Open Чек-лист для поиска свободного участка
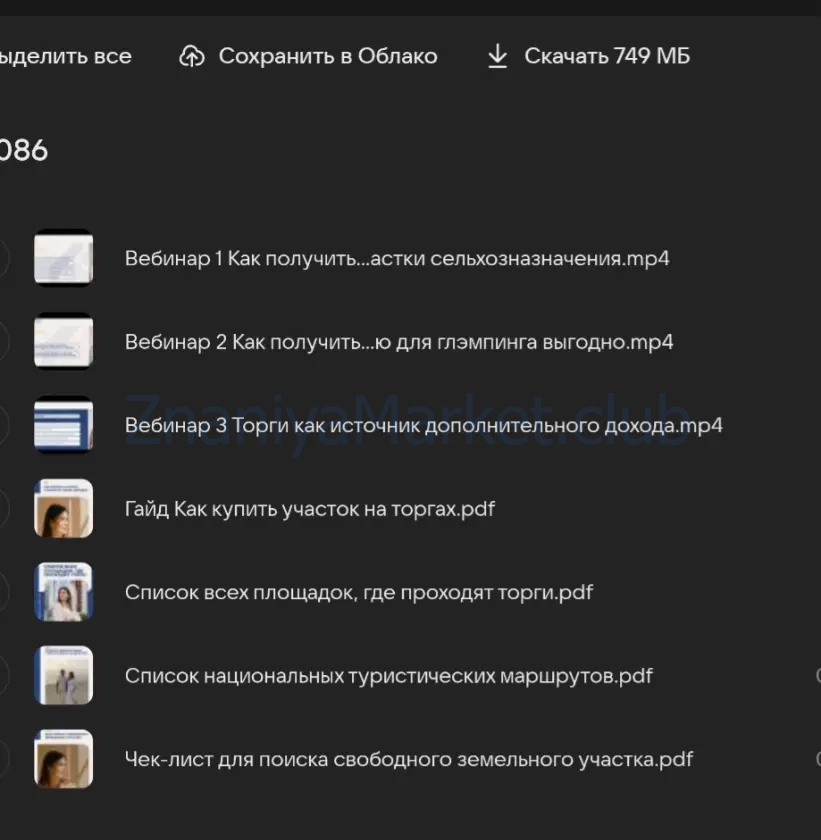 410,759
